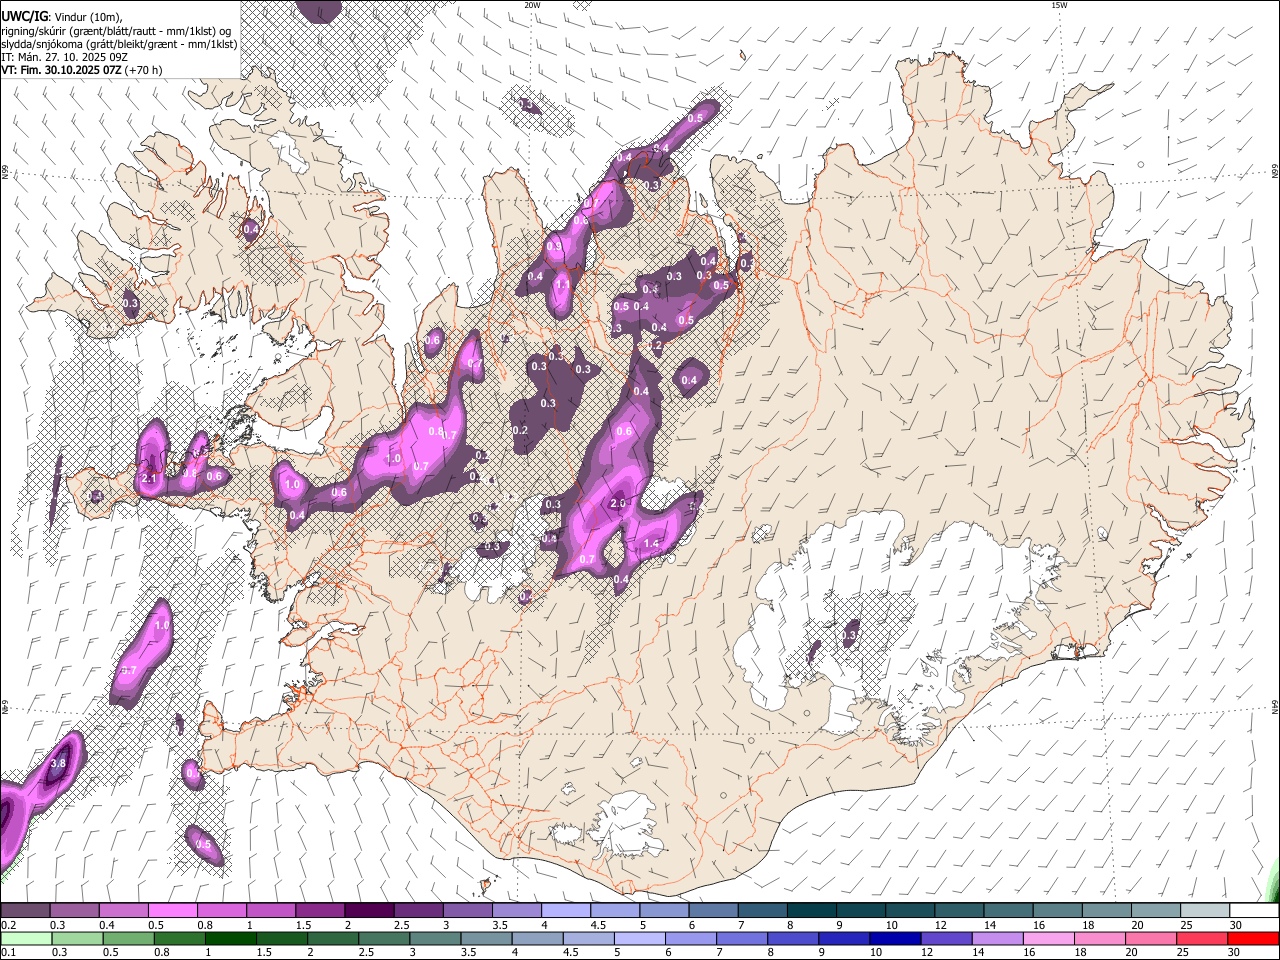Click the '2.0' precipitation value on the map
This screenshot has height=960, width=1280.
(x=618, y=503)
